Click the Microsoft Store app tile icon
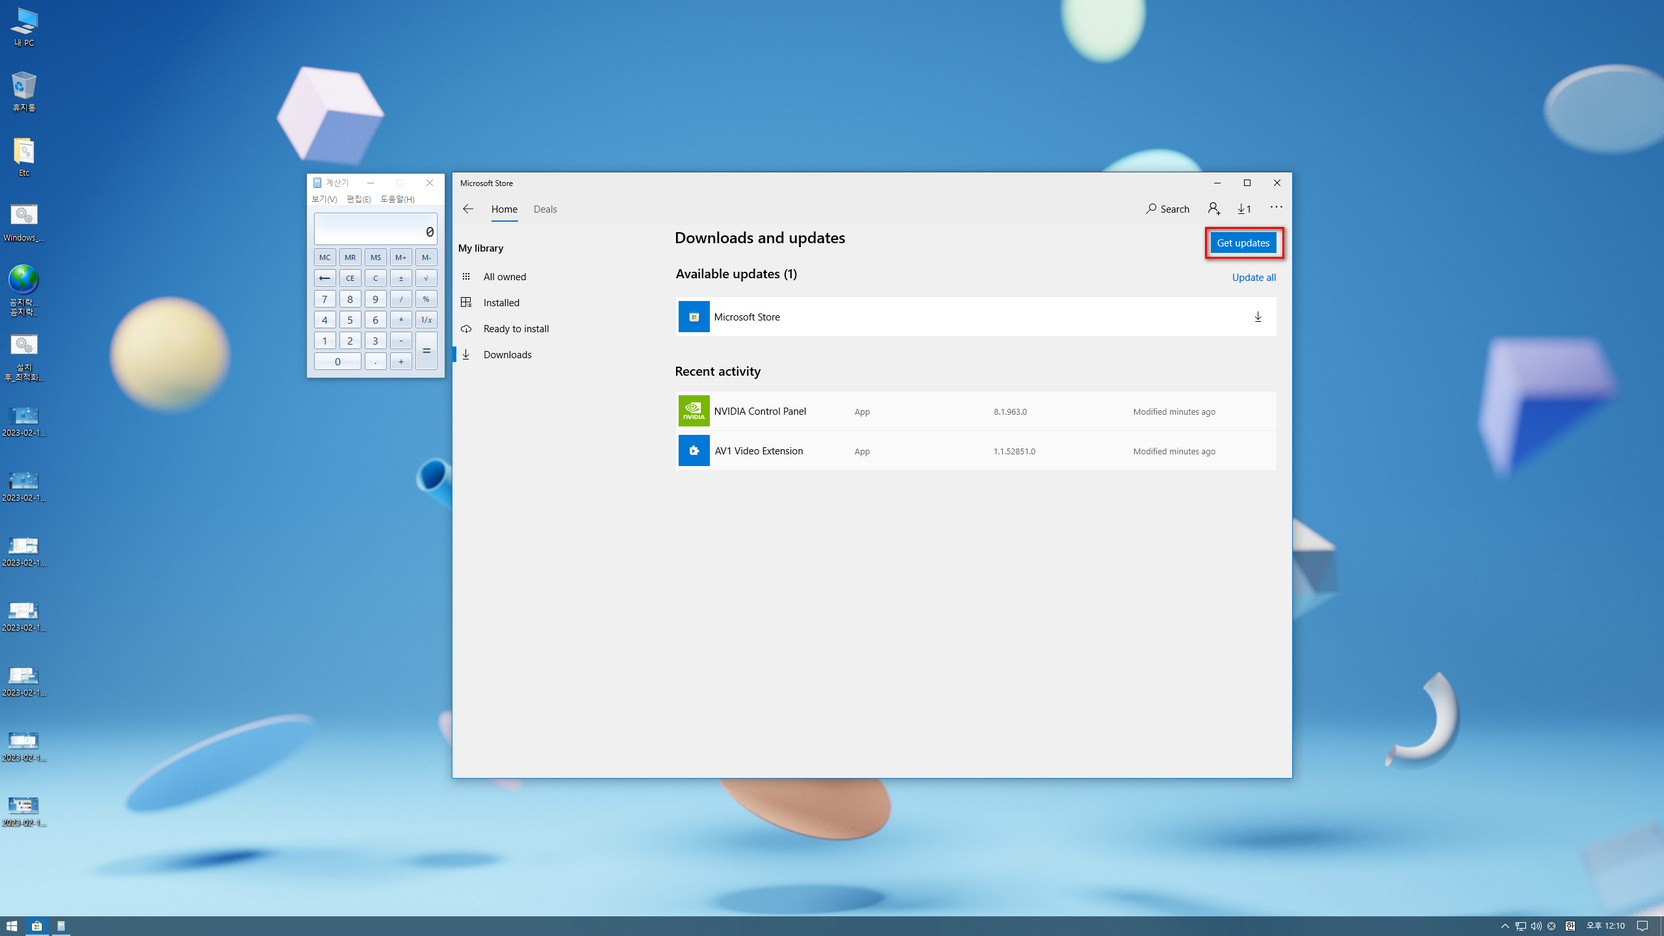1664x936 pixels. pyautogui.click(x=694, y=317)
